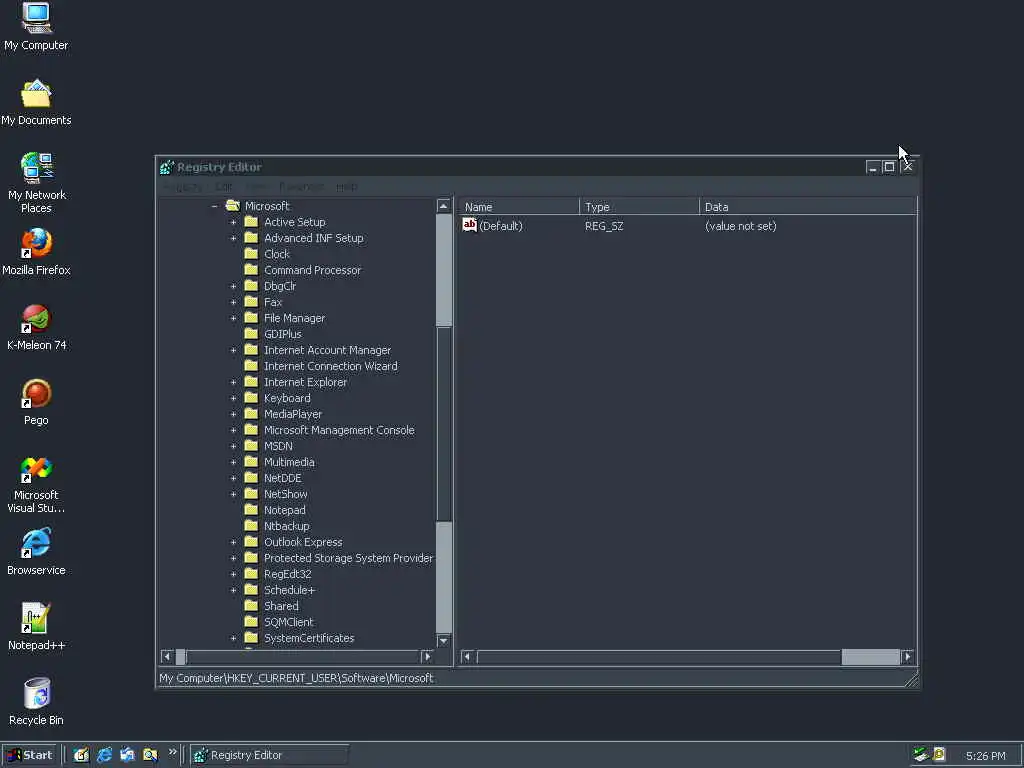
Task: Click the first quick launch icon beside Start
Action: (81, 755)
